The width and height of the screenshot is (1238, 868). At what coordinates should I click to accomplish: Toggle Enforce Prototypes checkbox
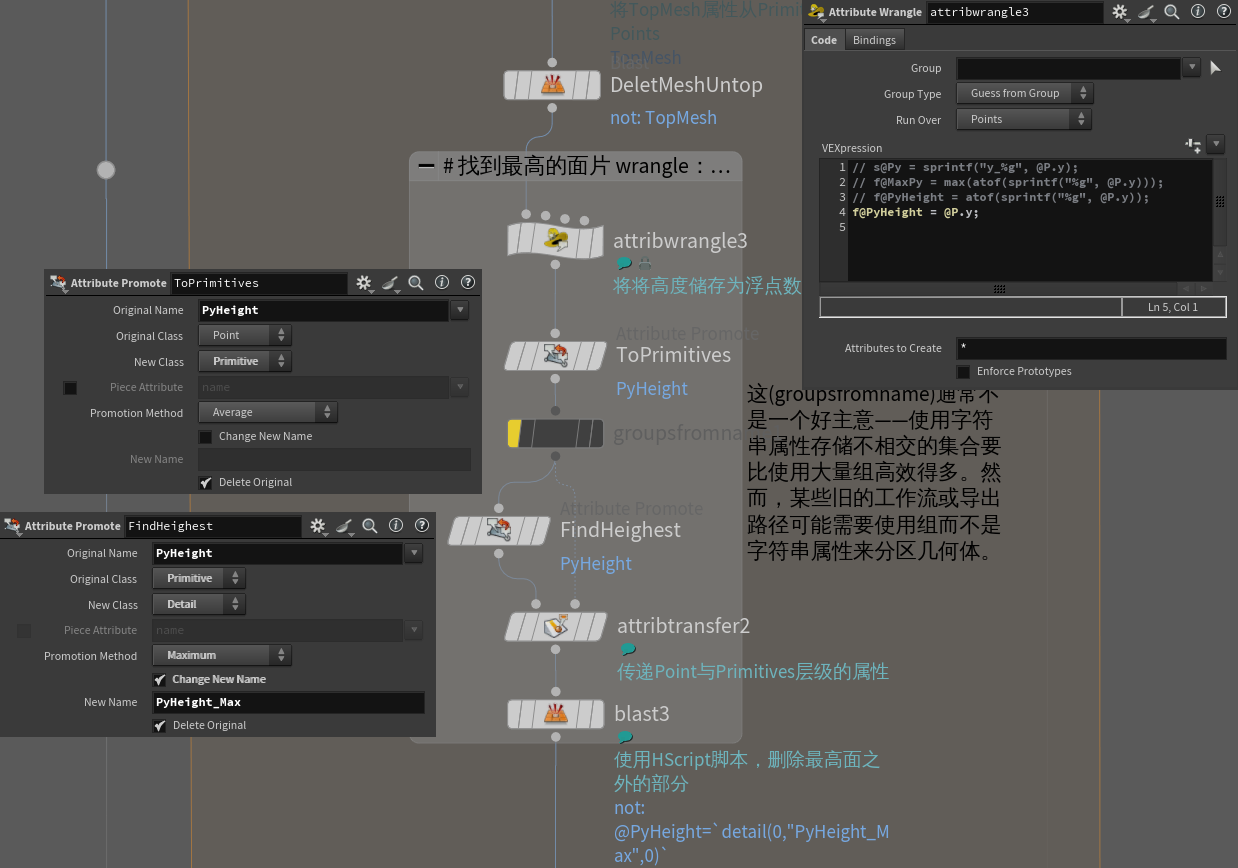(x=964, y=372)
